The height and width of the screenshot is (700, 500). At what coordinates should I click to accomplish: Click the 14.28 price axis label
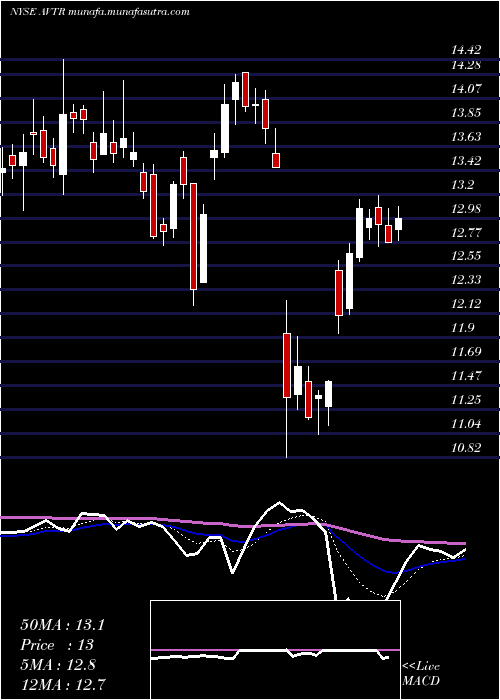[x=466, y=65]
